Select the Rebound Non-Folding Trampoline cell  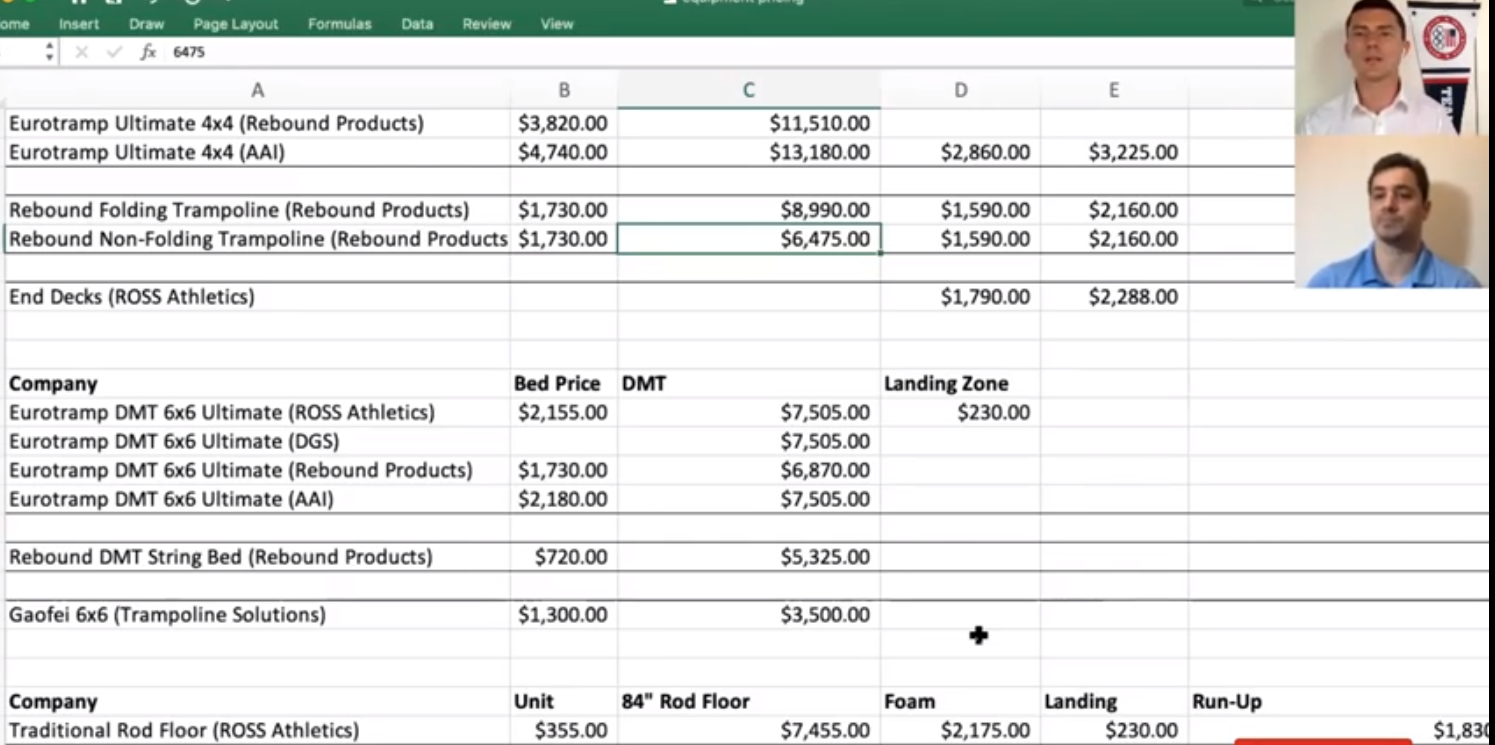pos(257,239)
